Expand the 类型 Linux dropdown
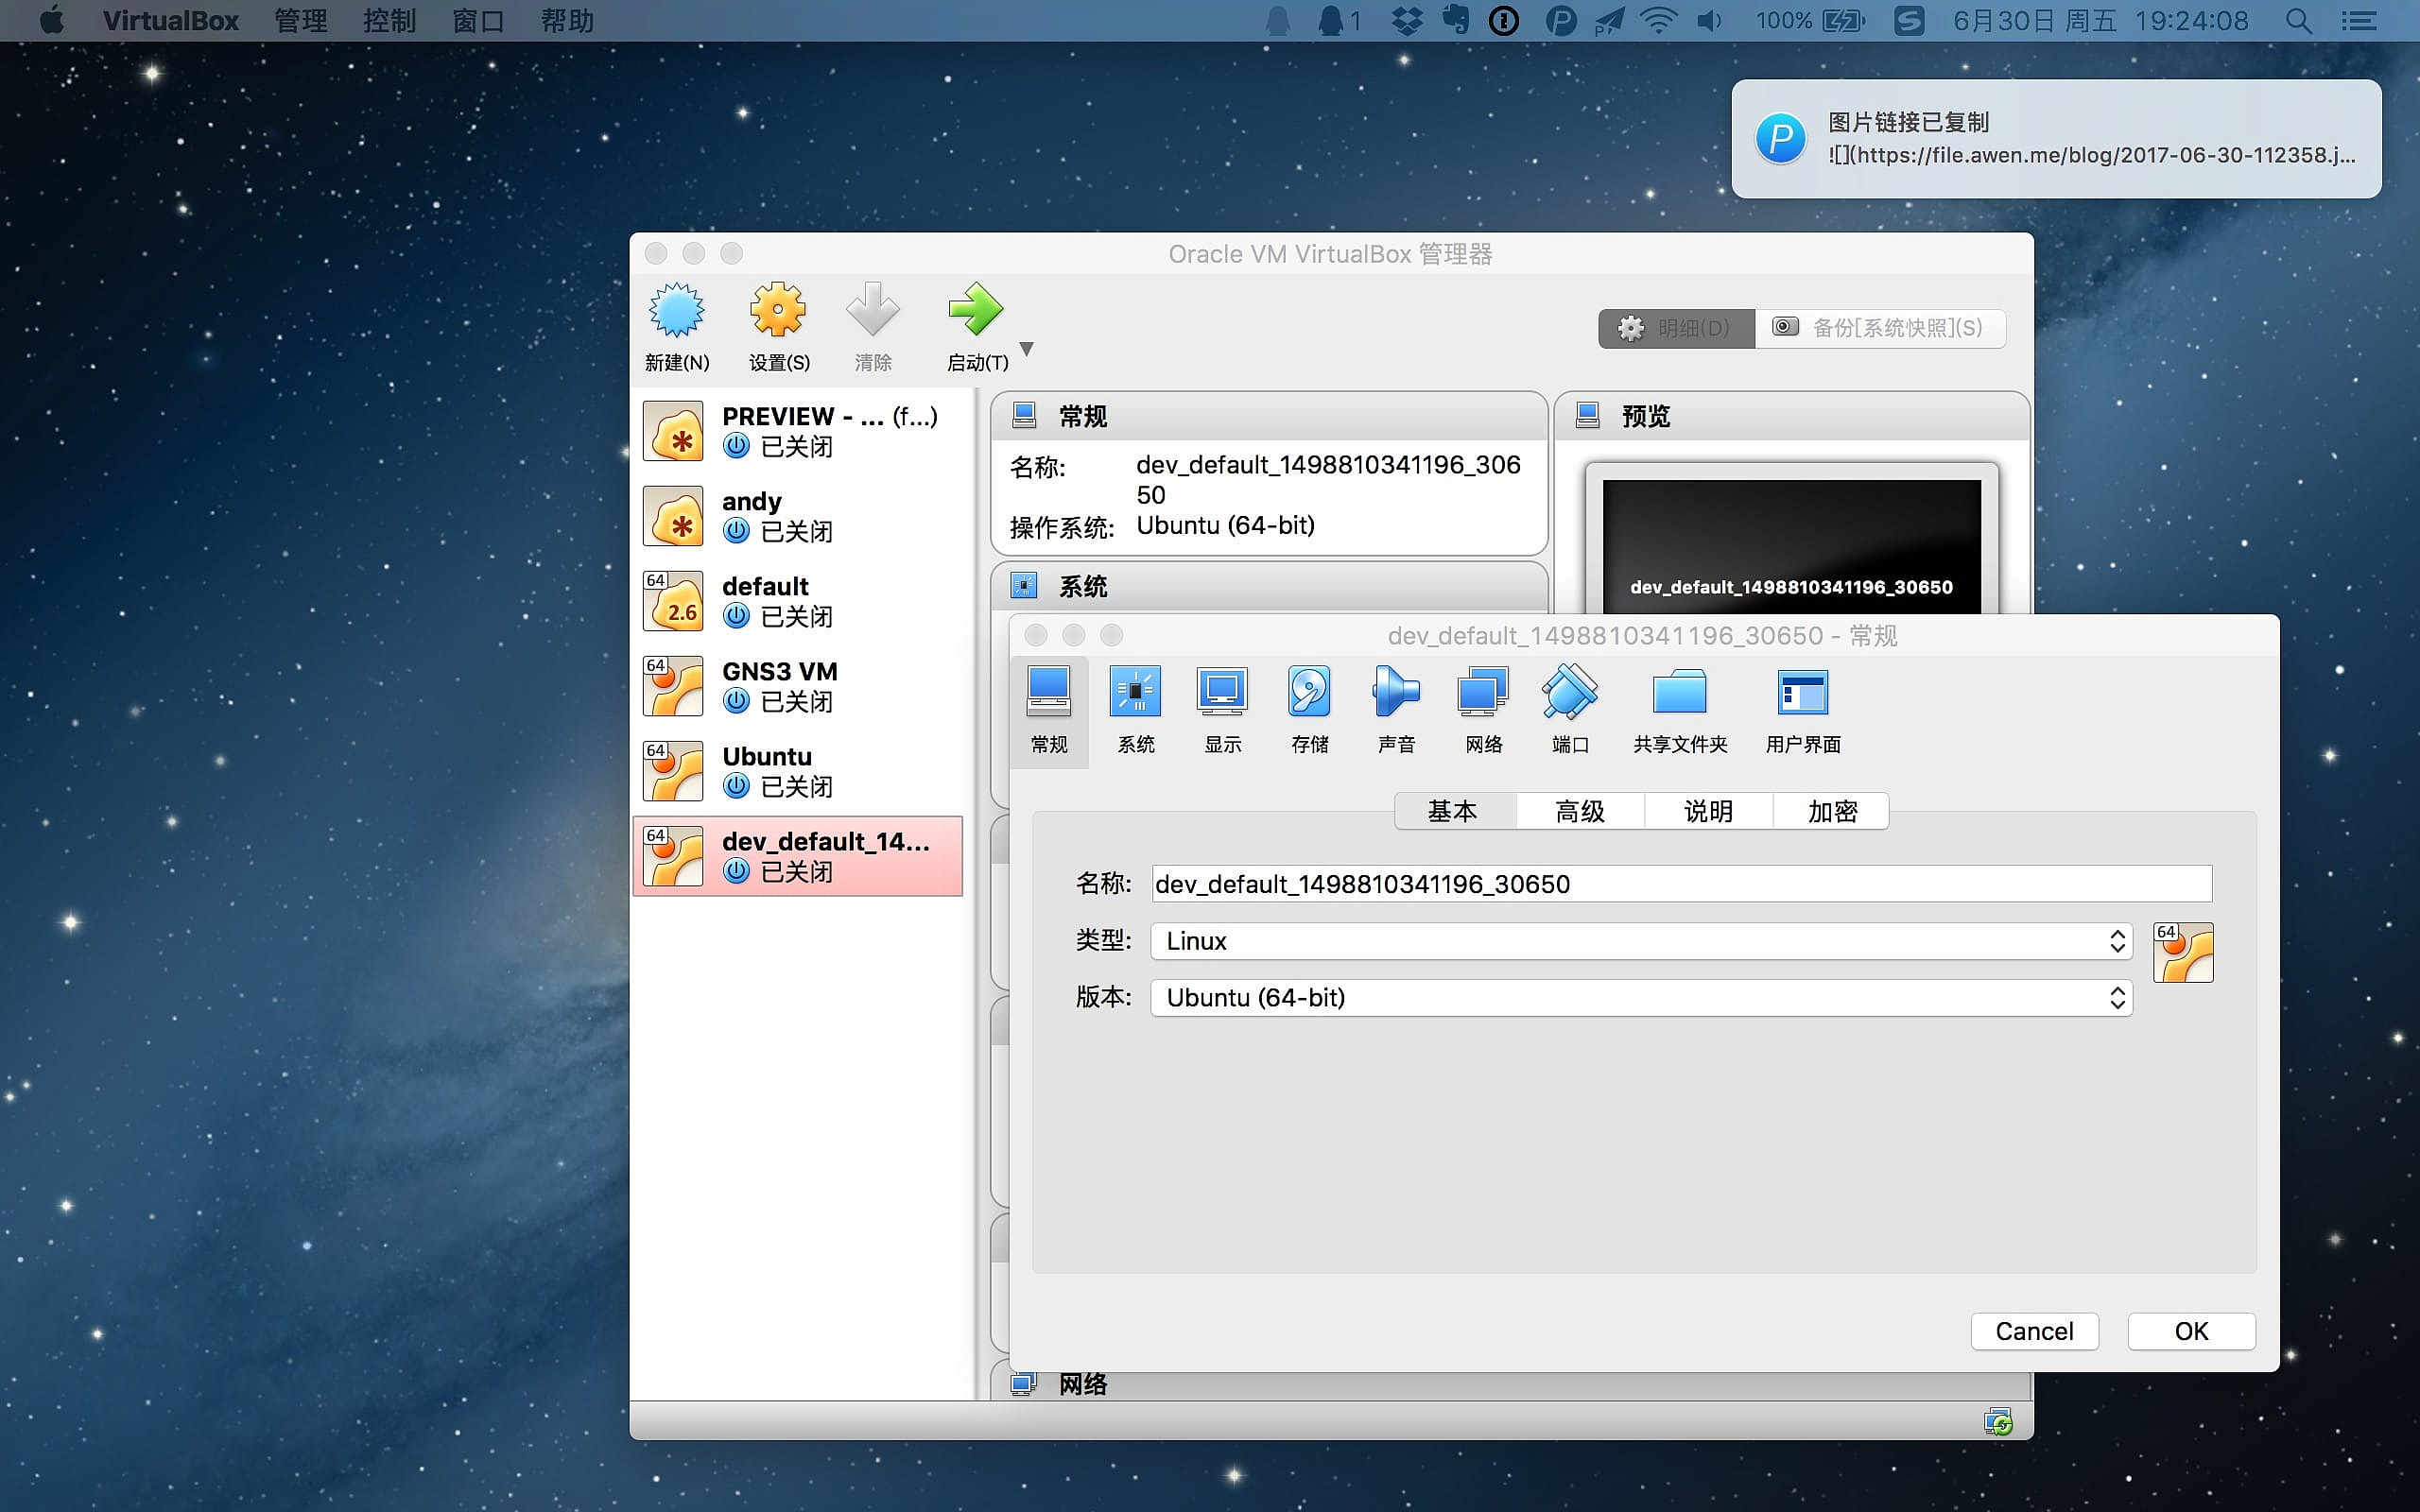 1640,941
